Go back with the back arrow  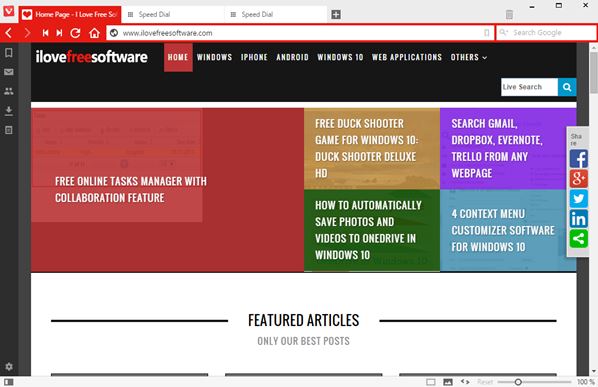click(9, 33)
